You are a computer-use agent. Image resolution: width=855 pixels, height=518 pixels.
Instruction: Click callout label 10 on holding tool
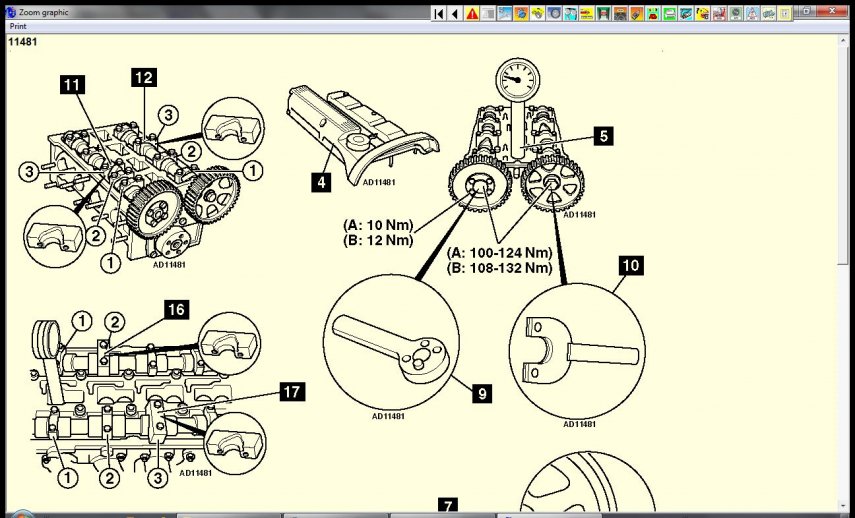[x=631, y=266]
